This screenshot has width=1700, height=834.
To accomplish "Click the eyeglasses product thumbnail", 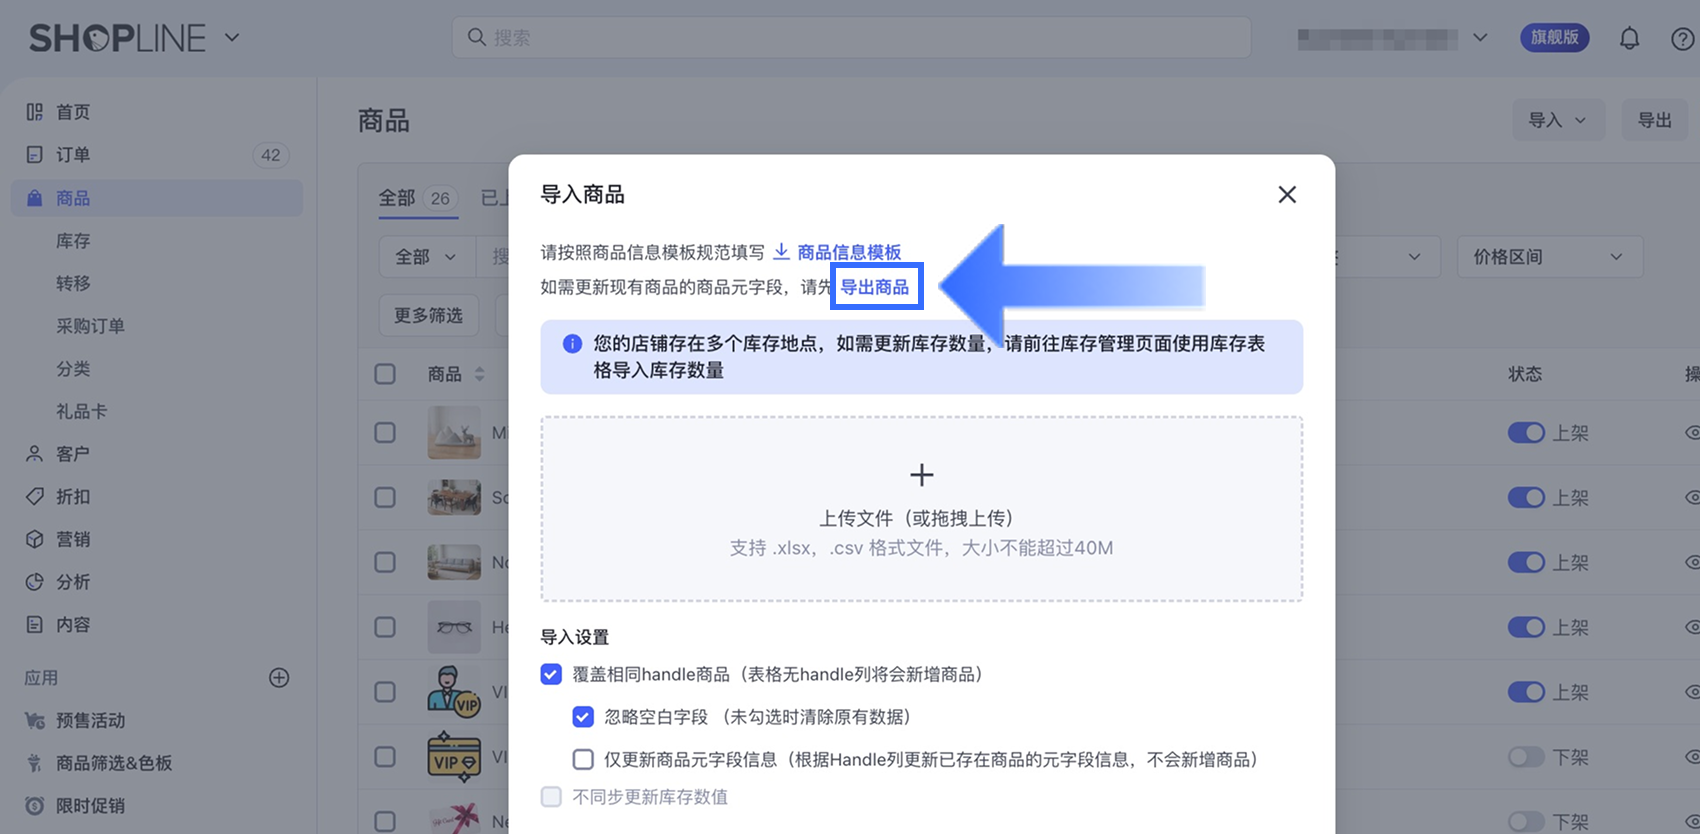I will click(454, 627).
